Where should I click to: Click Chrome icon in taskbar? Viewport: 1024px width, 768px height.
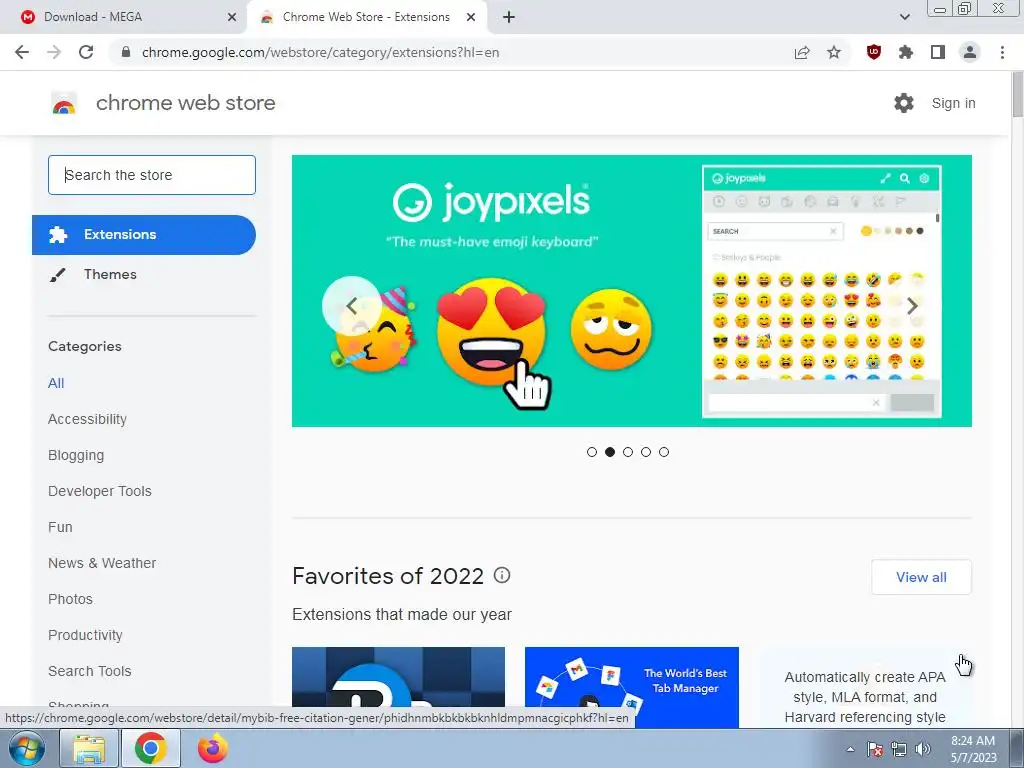click(x=151, y=748)
